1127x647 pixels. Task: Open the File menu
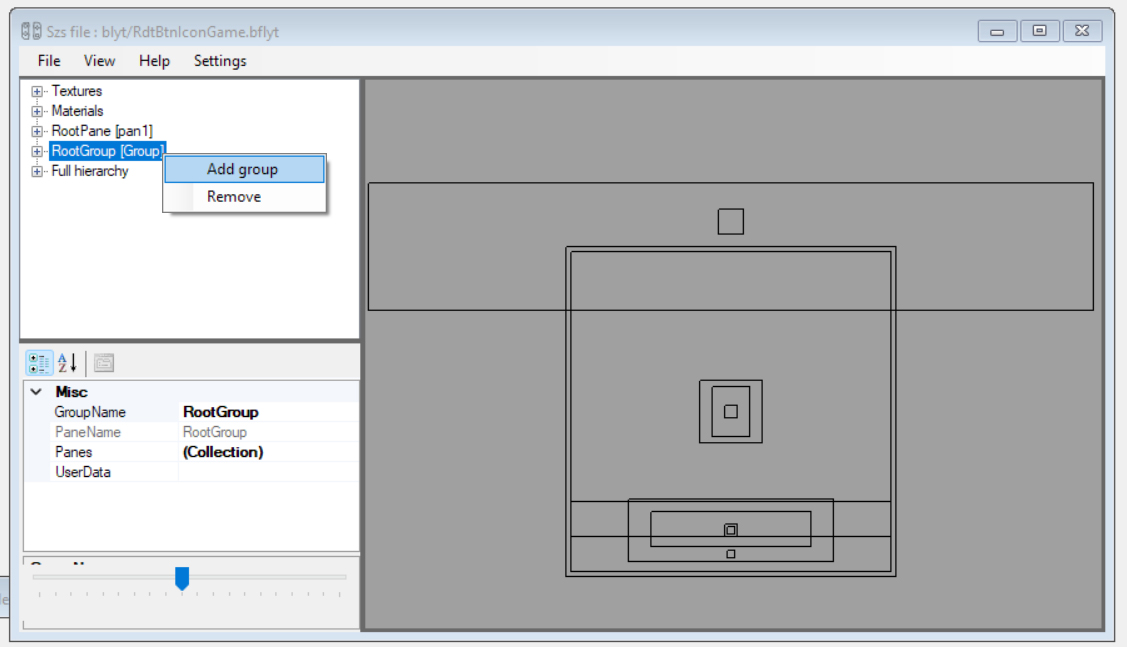point(49,61)
